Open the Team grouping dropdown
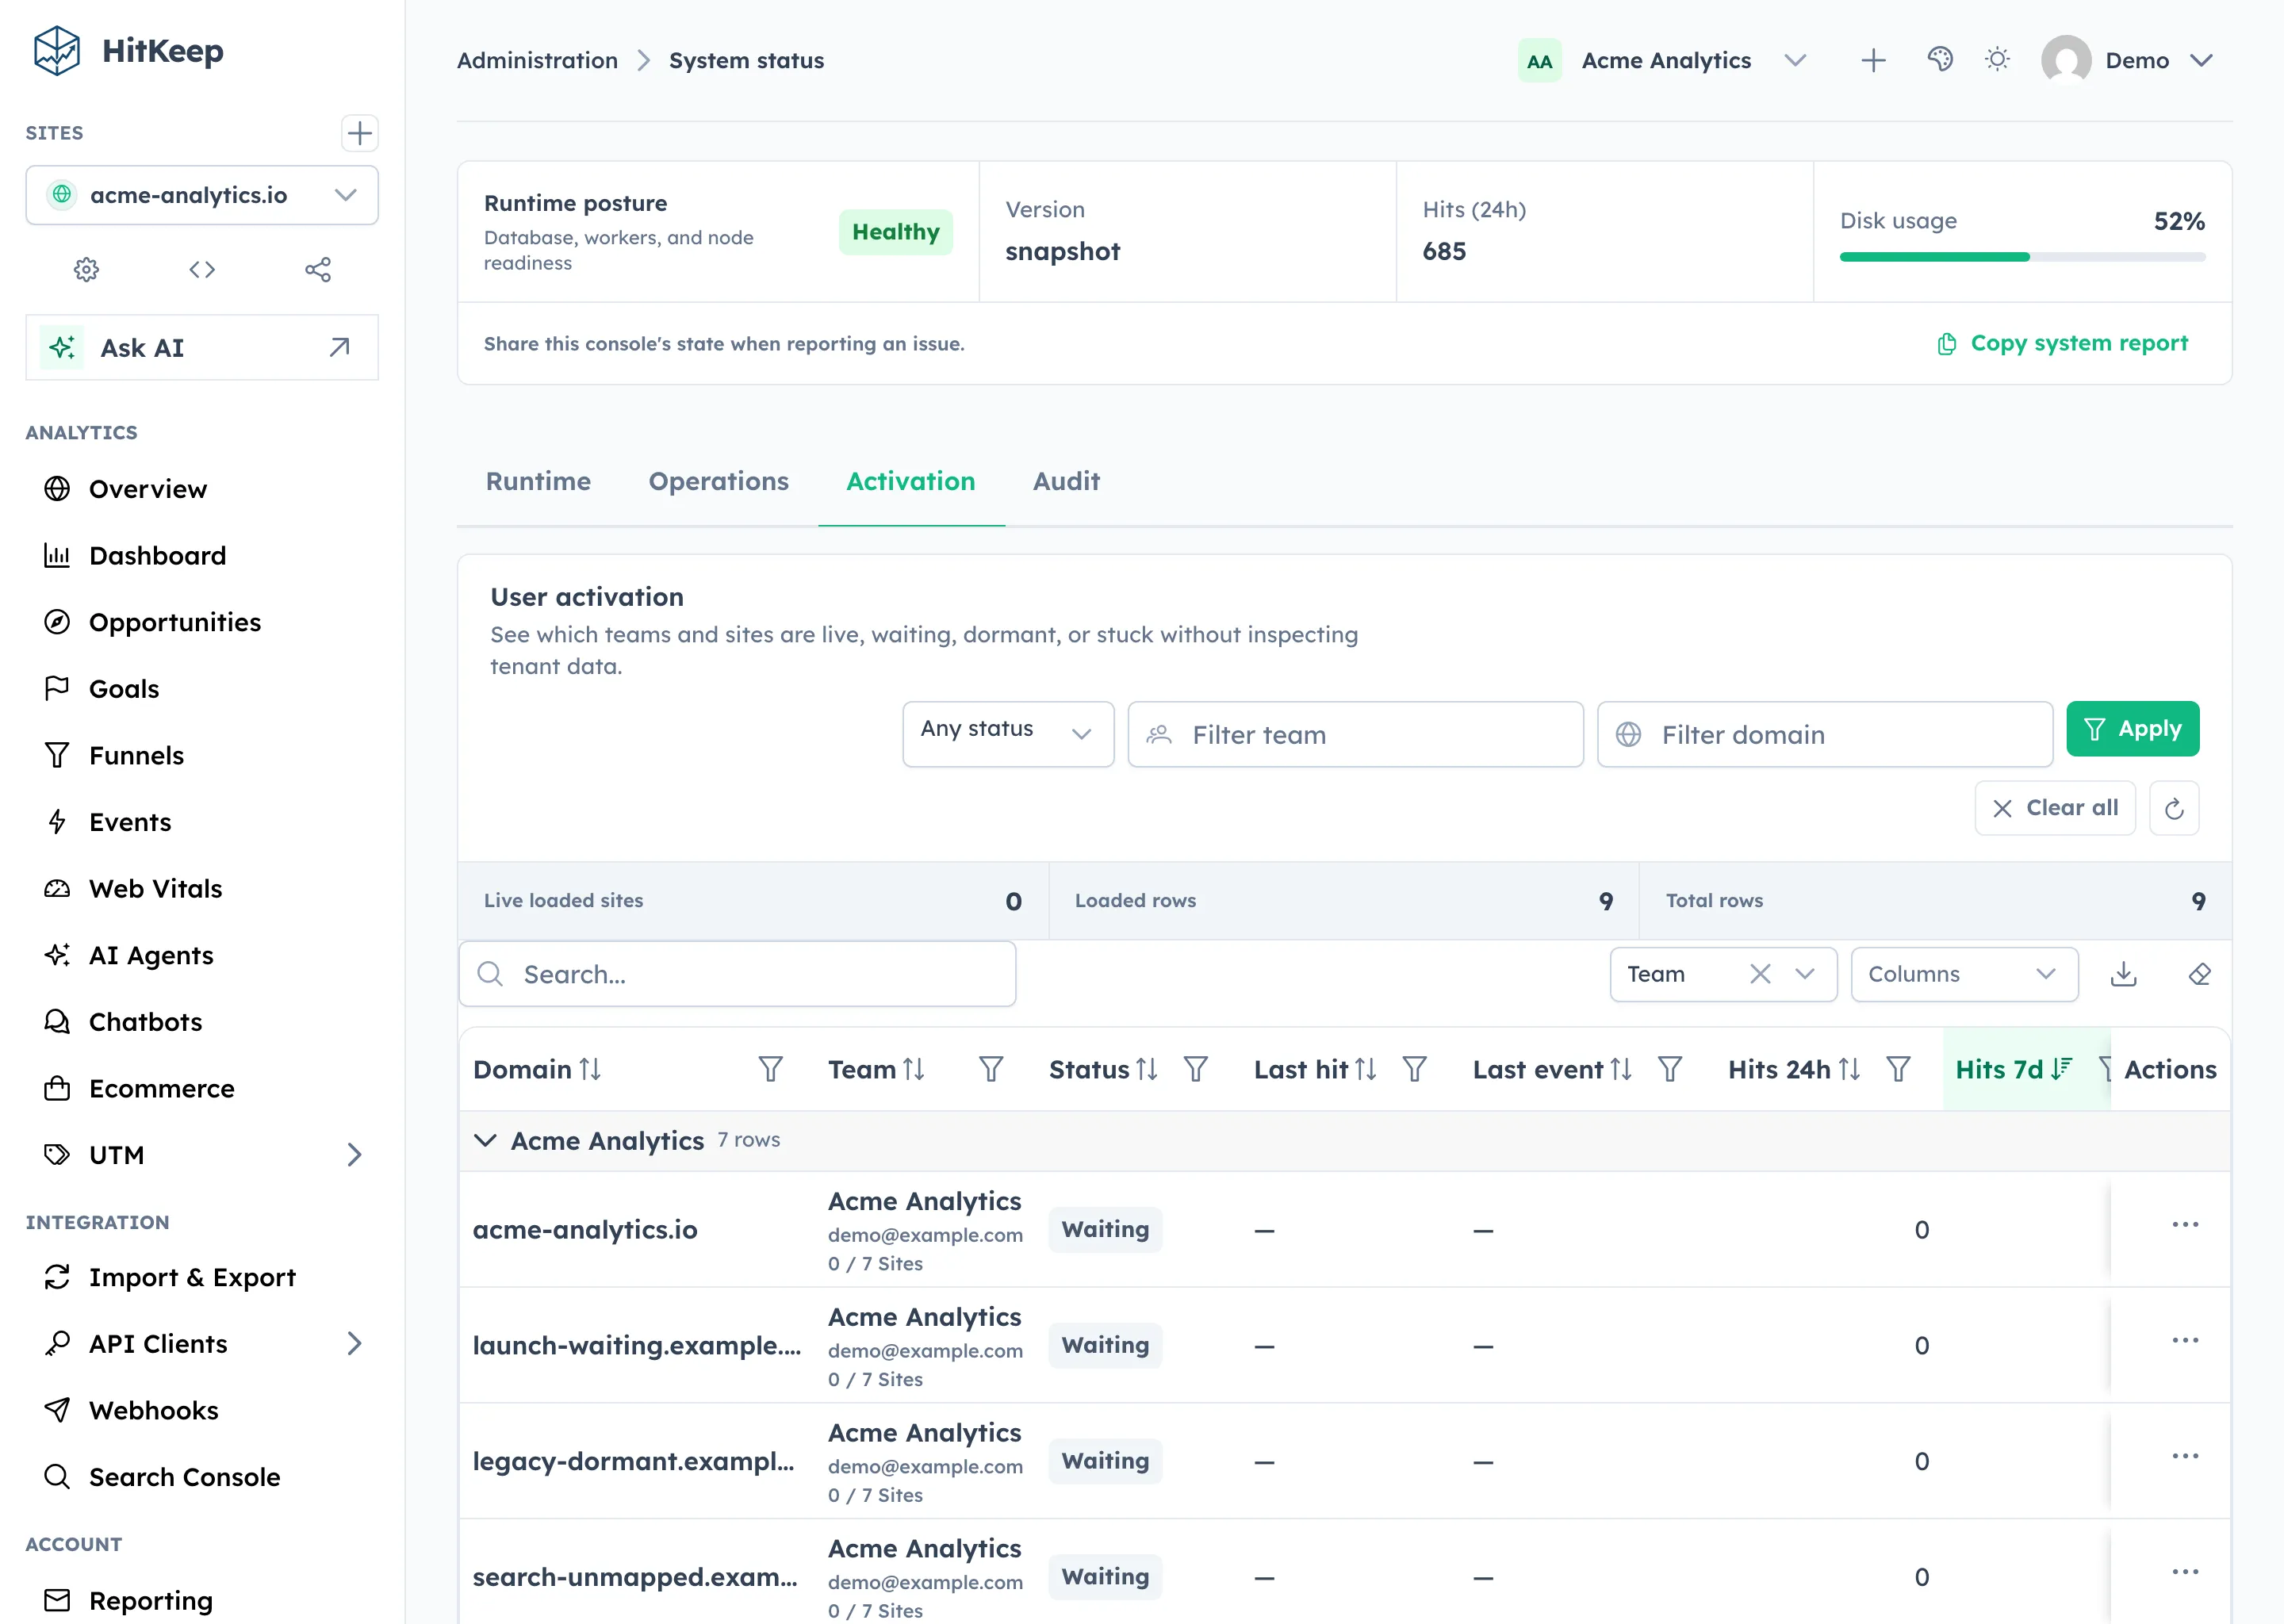Image resolution: width=2284 pixels, height=1624 pixels. click(x=1723, y=974)
